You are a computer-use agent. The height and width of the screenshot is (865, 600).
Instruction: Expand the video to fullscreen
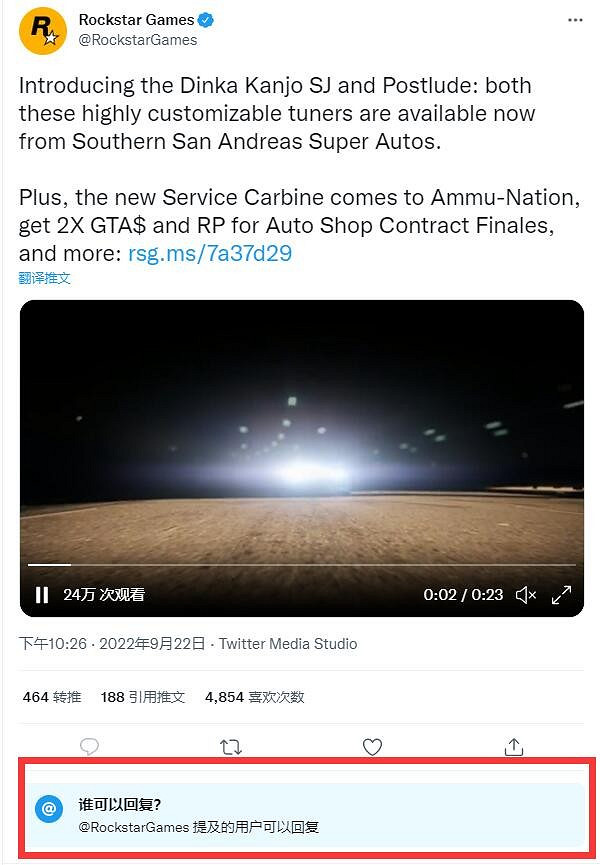point(562,595)
